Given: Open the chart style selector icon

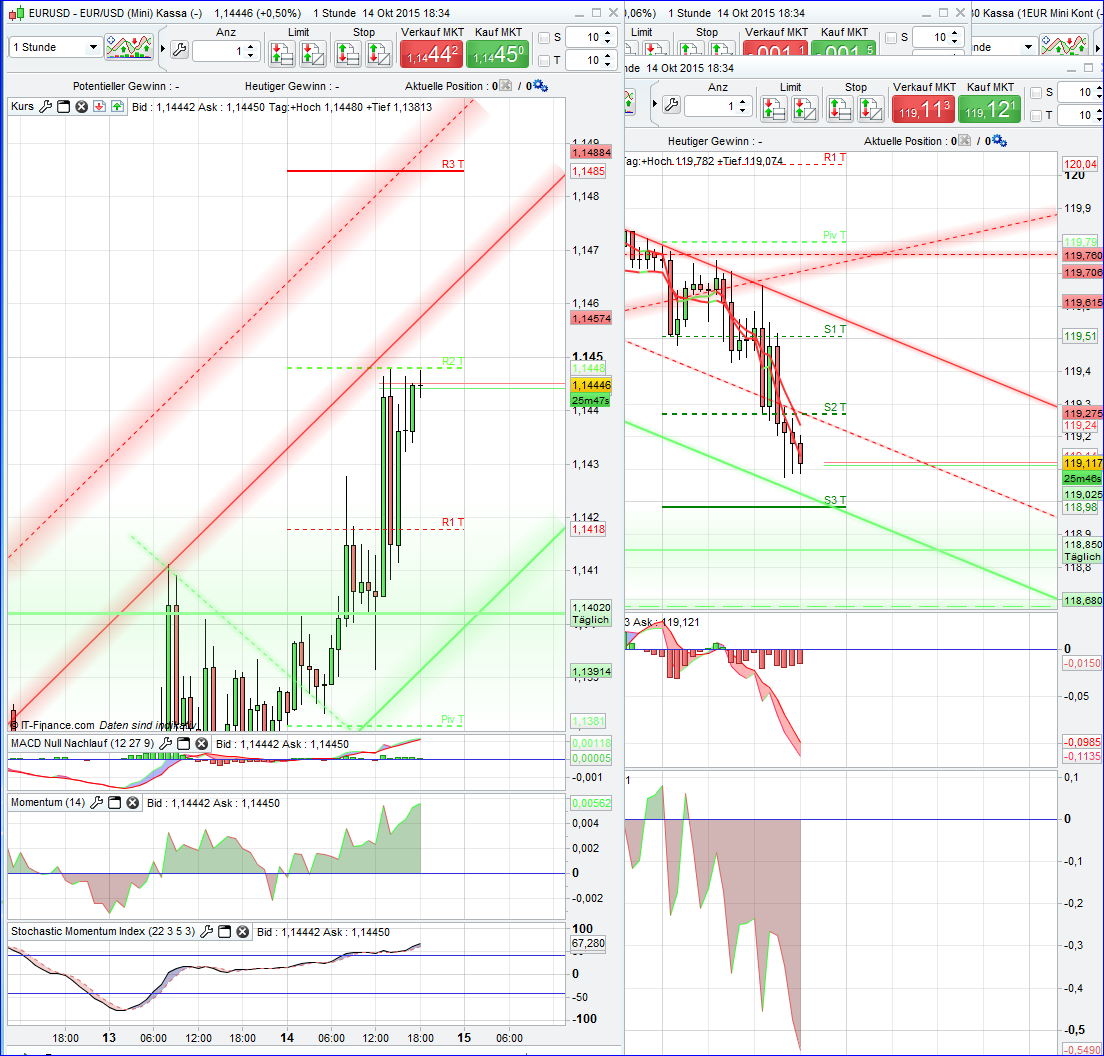Looking at the screenshot, I should click(x=129, y=47).
